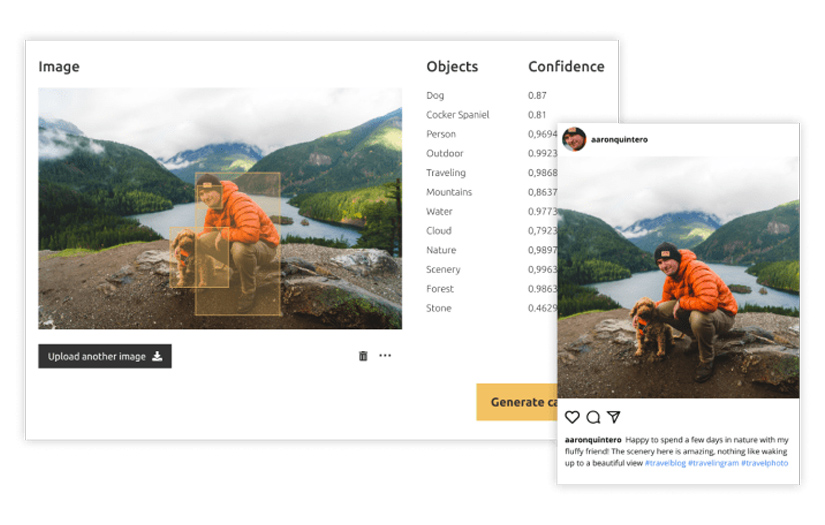Click aaronquintero username in the caption

pos(593,440)
